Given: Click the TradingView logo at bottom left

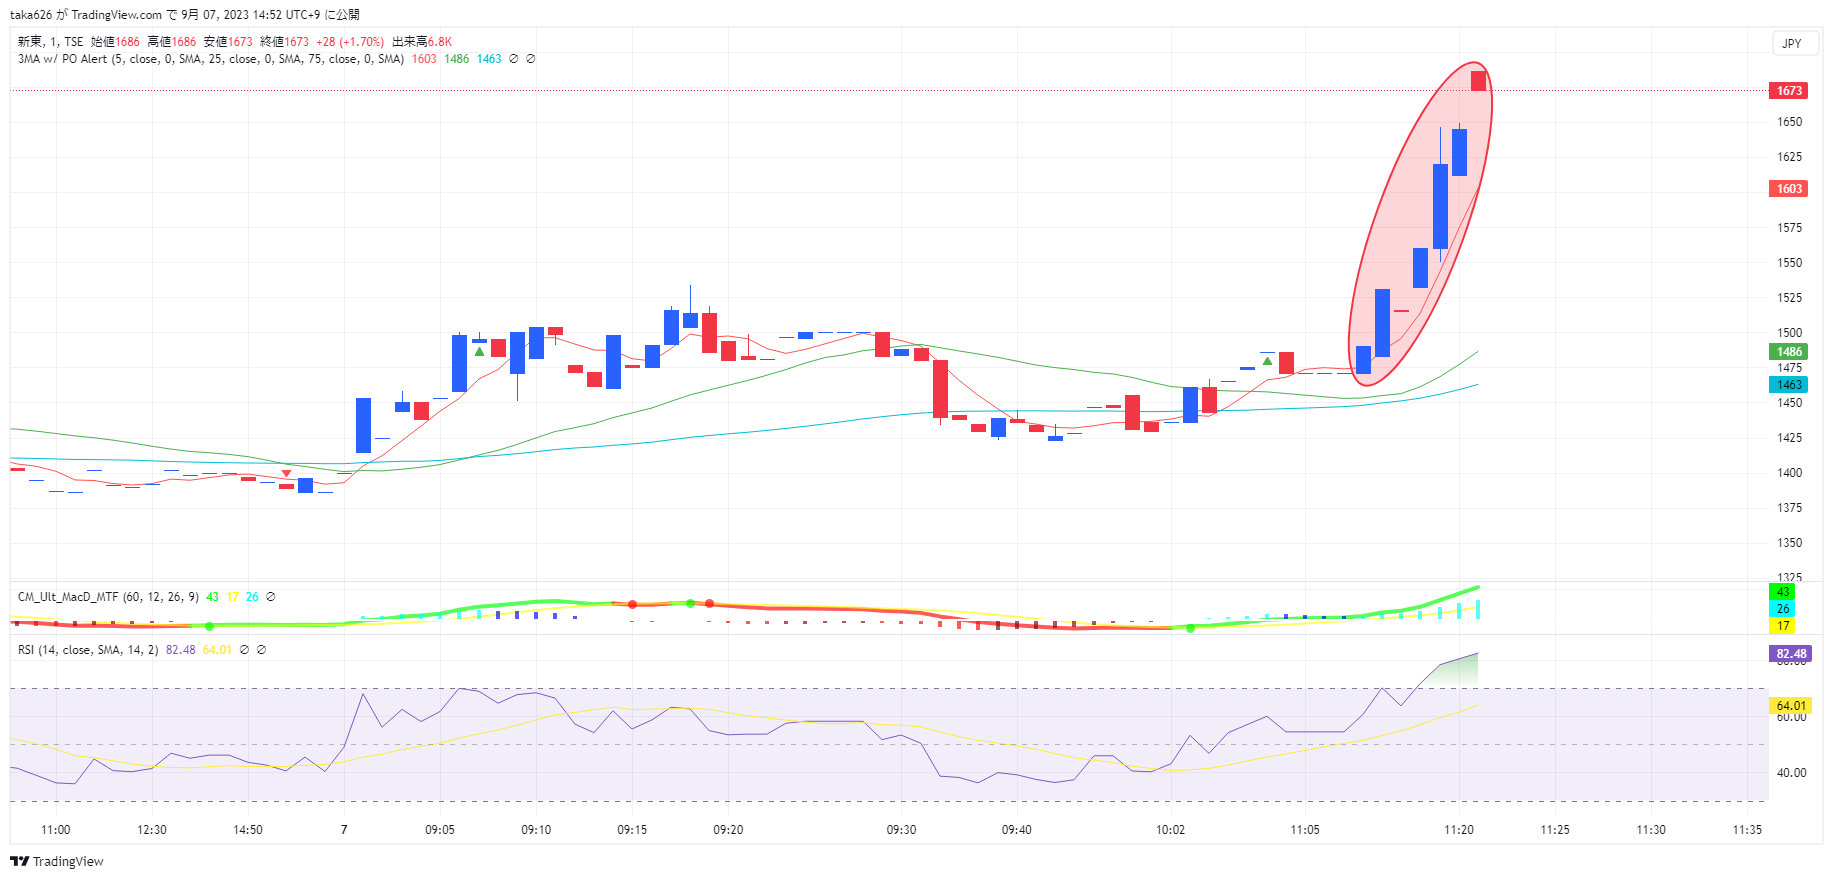Looking at the screenshot, I should coord(57,861).
